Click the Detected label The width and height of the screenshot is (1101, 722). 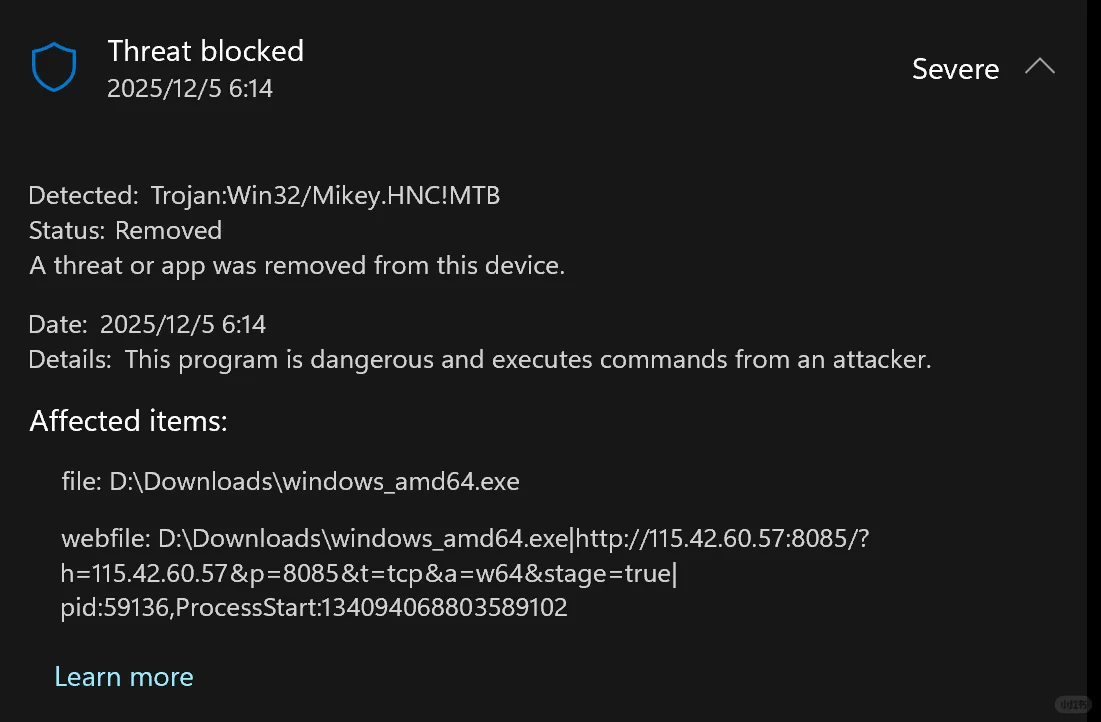click(84, 196)
